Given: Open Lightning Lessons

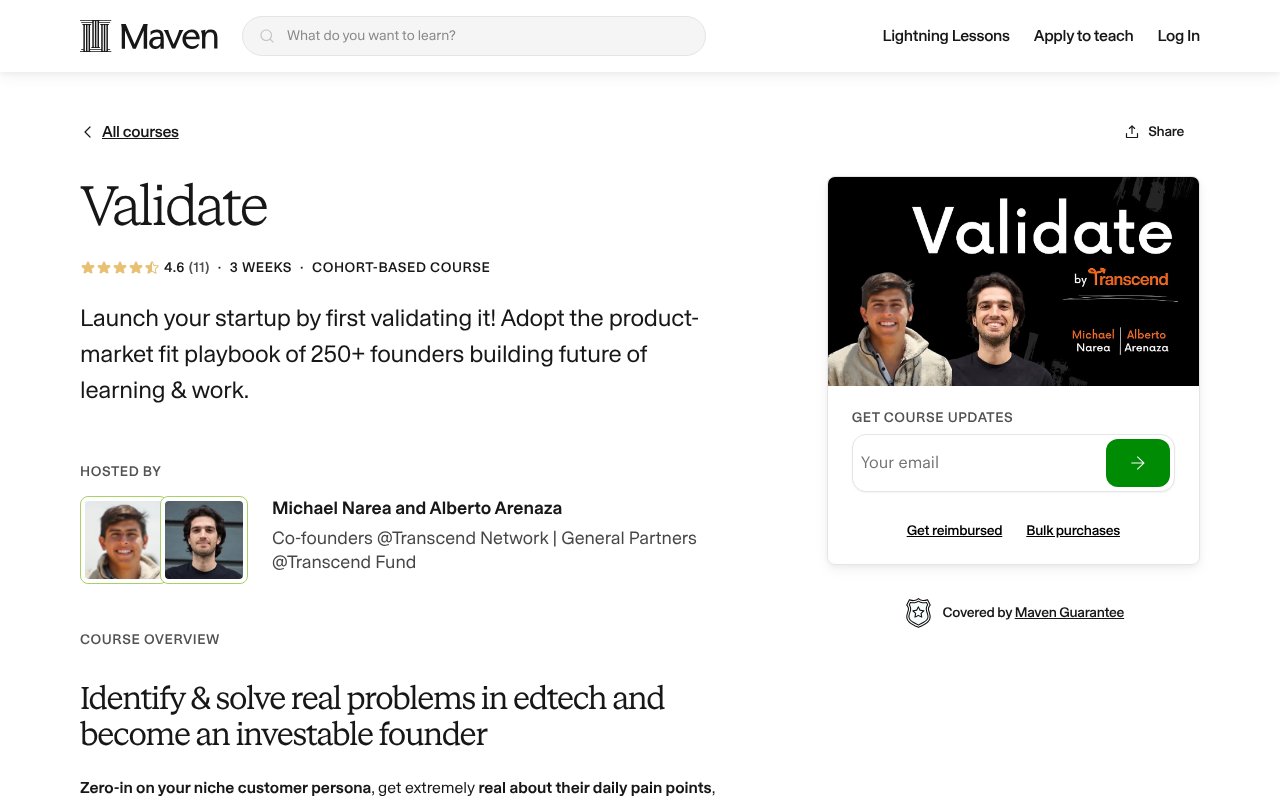Looking at the screenshot, I should (x=945, y=36).
